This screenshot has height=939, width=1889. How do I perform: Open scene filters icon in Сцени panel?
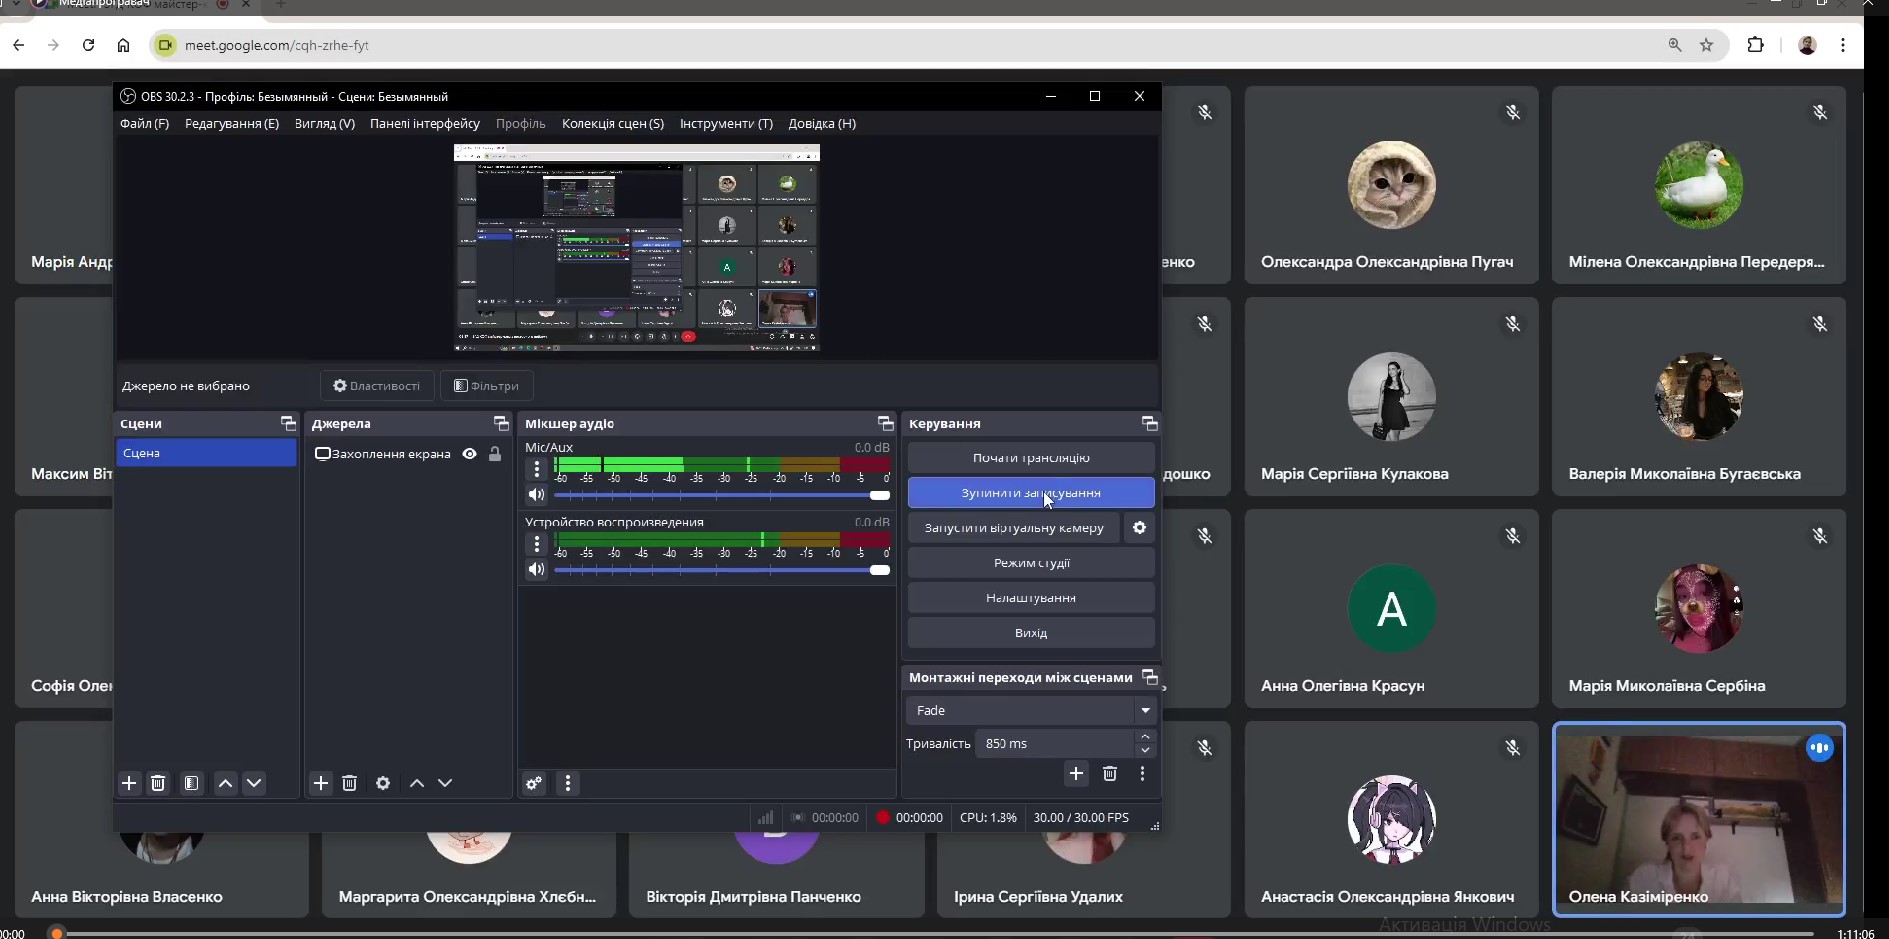click(x=192, y=783)
